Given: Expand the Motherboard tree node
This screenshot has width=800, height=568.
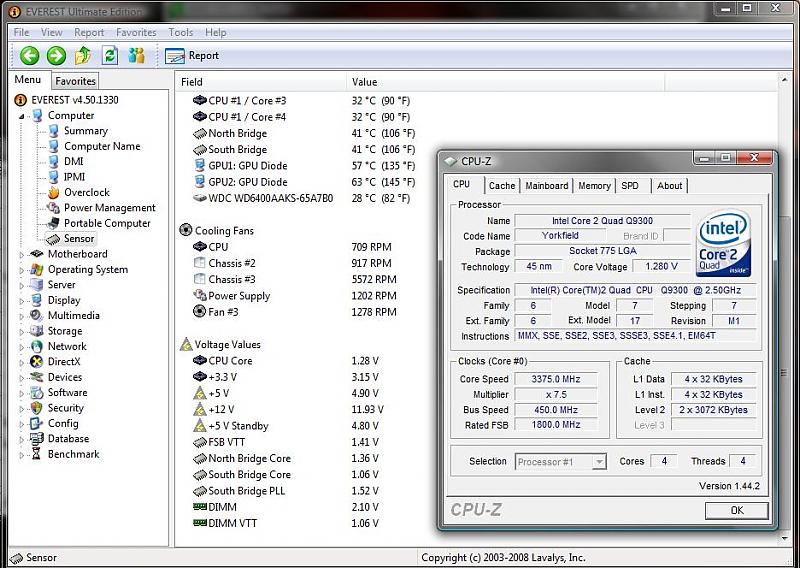Looking at the screenshot, I should 22,254.
